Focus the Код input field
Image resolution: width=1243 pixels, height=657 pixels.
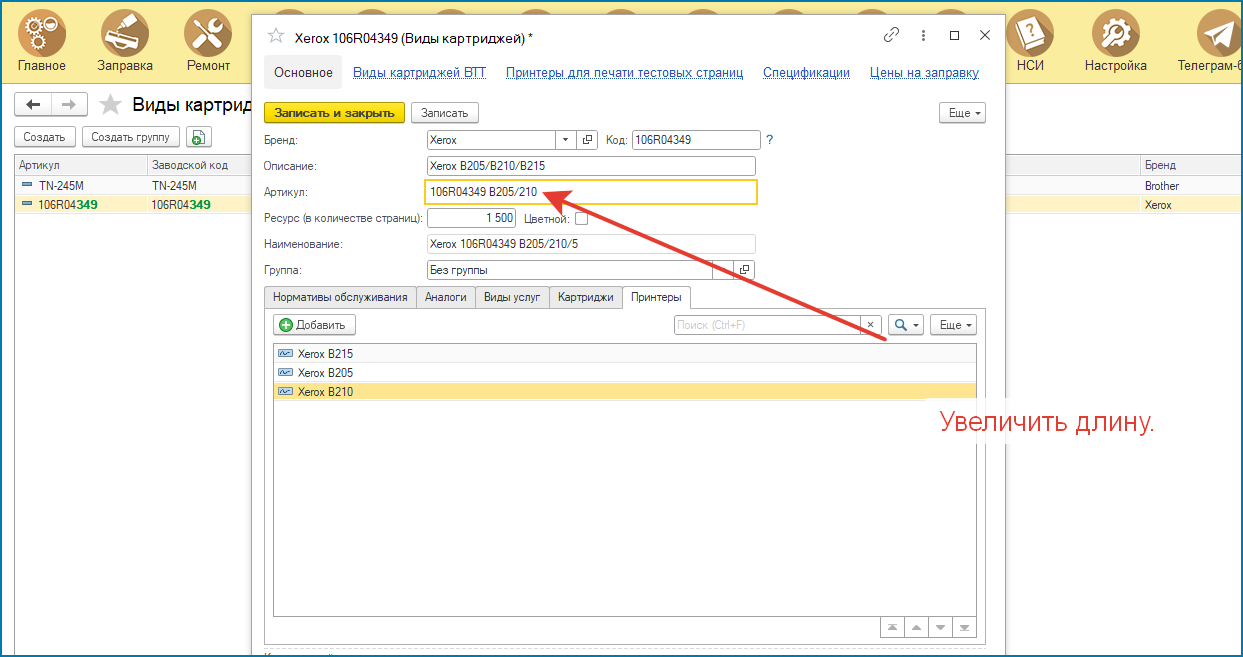[x=696, y=140]
